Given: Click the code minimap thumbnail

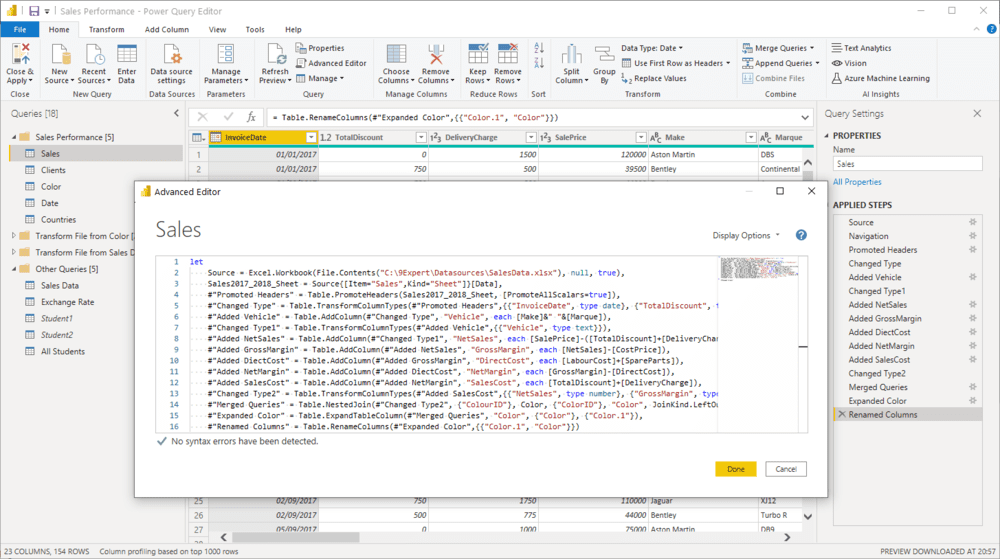Looking at the screenshot, I should 759,268.
